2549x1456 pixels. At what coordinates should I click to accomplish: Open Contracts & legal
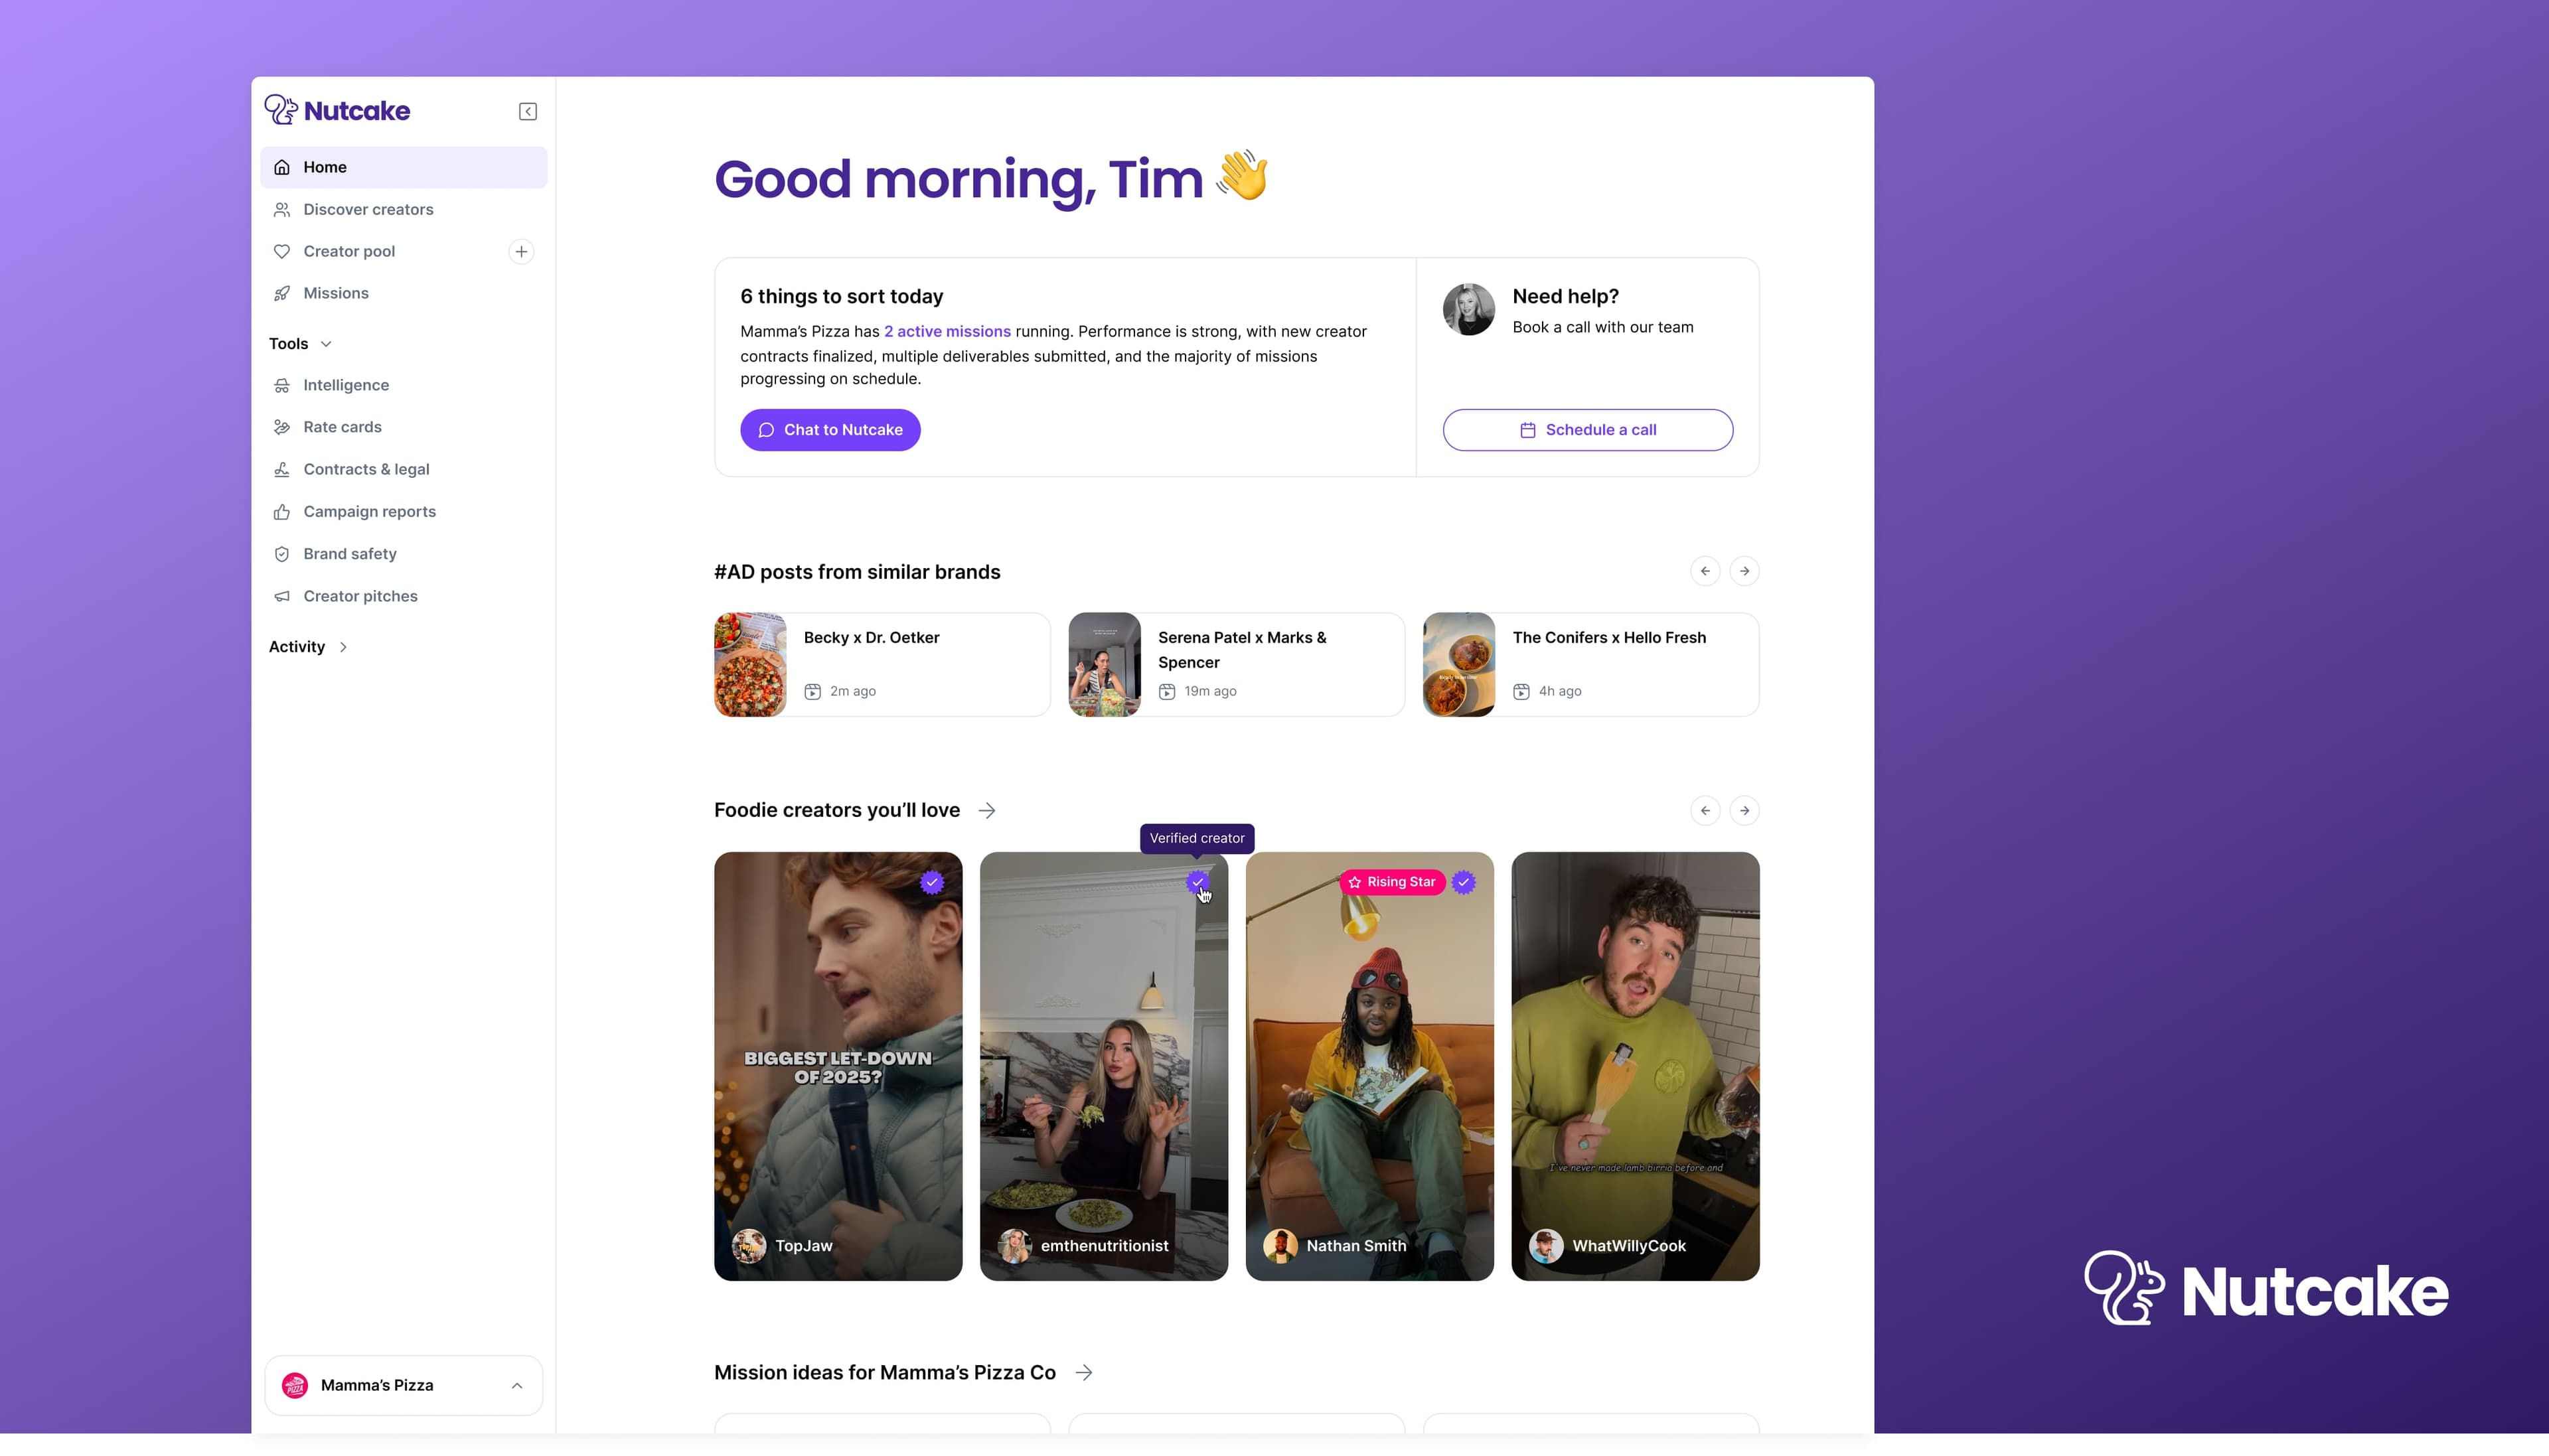point(404,469)
